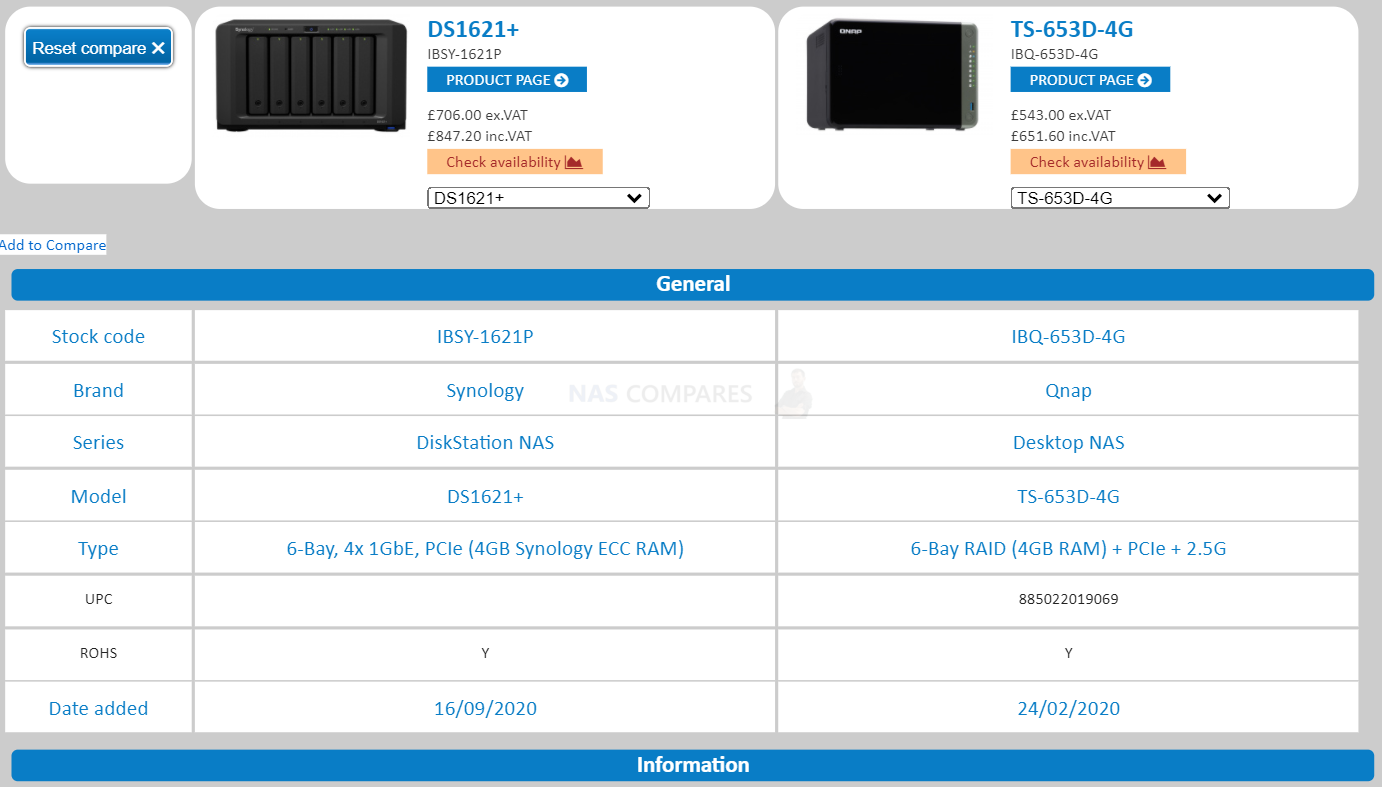
Task: Select the UPC value 885022019069
Action: pyautogui.click(x=1068, y=600)
